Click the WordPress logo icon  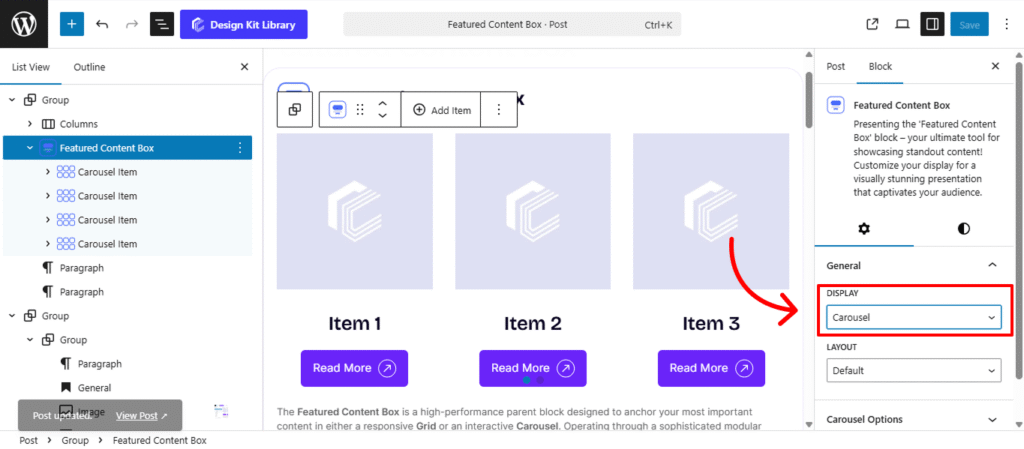24,24
